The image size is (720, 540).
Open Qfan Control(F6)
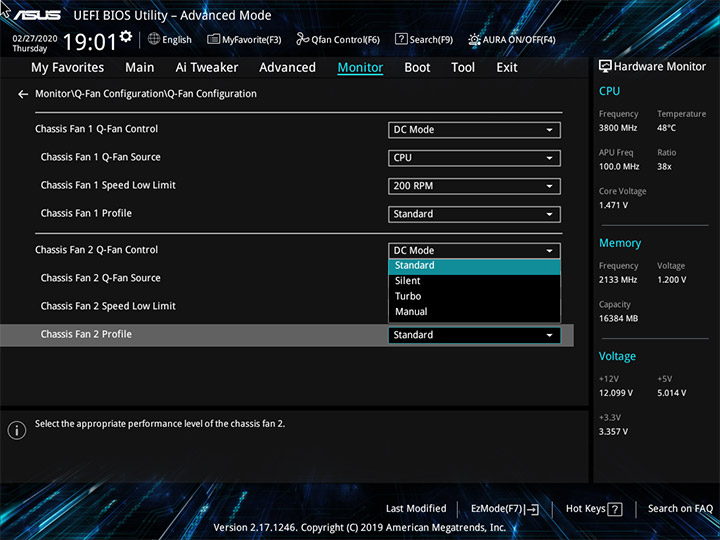tap(338, 39)
